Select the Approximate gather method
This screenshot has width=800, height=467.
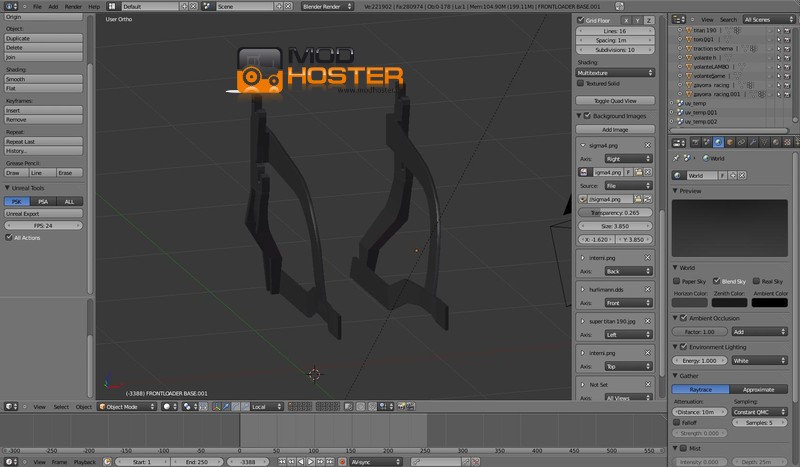759,389
